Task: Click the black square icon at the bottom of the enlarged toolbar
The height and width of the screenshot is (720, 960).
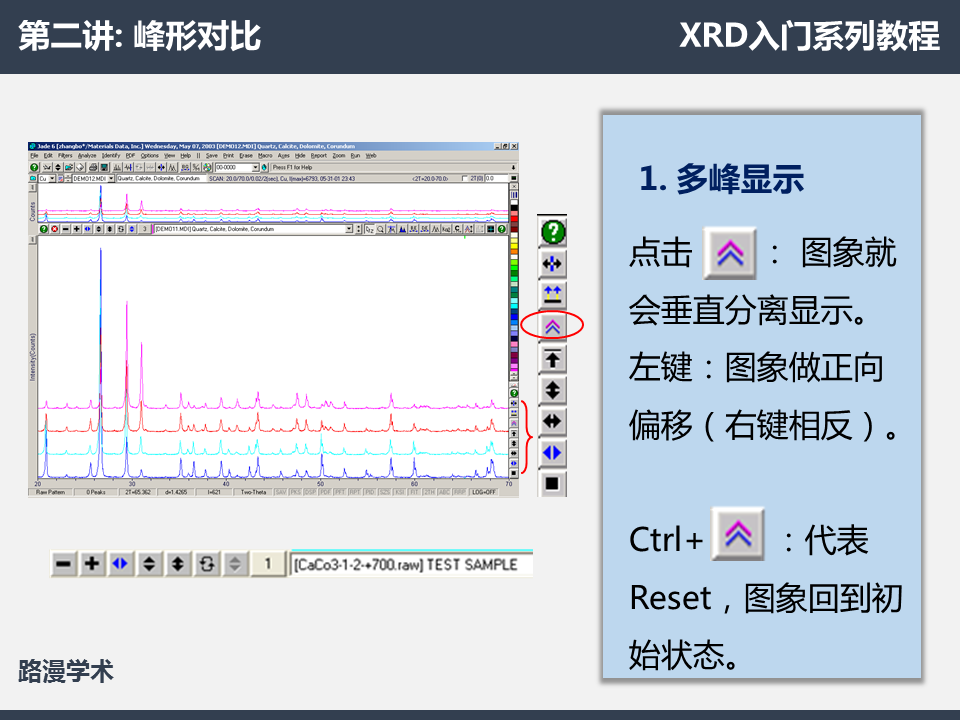Action: [x=553, y=484]
